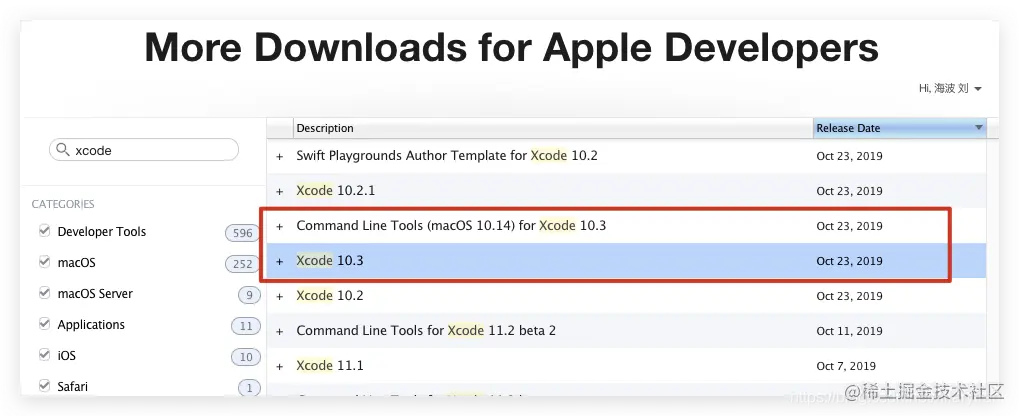Viewport: 1019px width, 416px height.
Task: Click the 596 count badge
Action: pyautogui.click(x=242, y=233)
